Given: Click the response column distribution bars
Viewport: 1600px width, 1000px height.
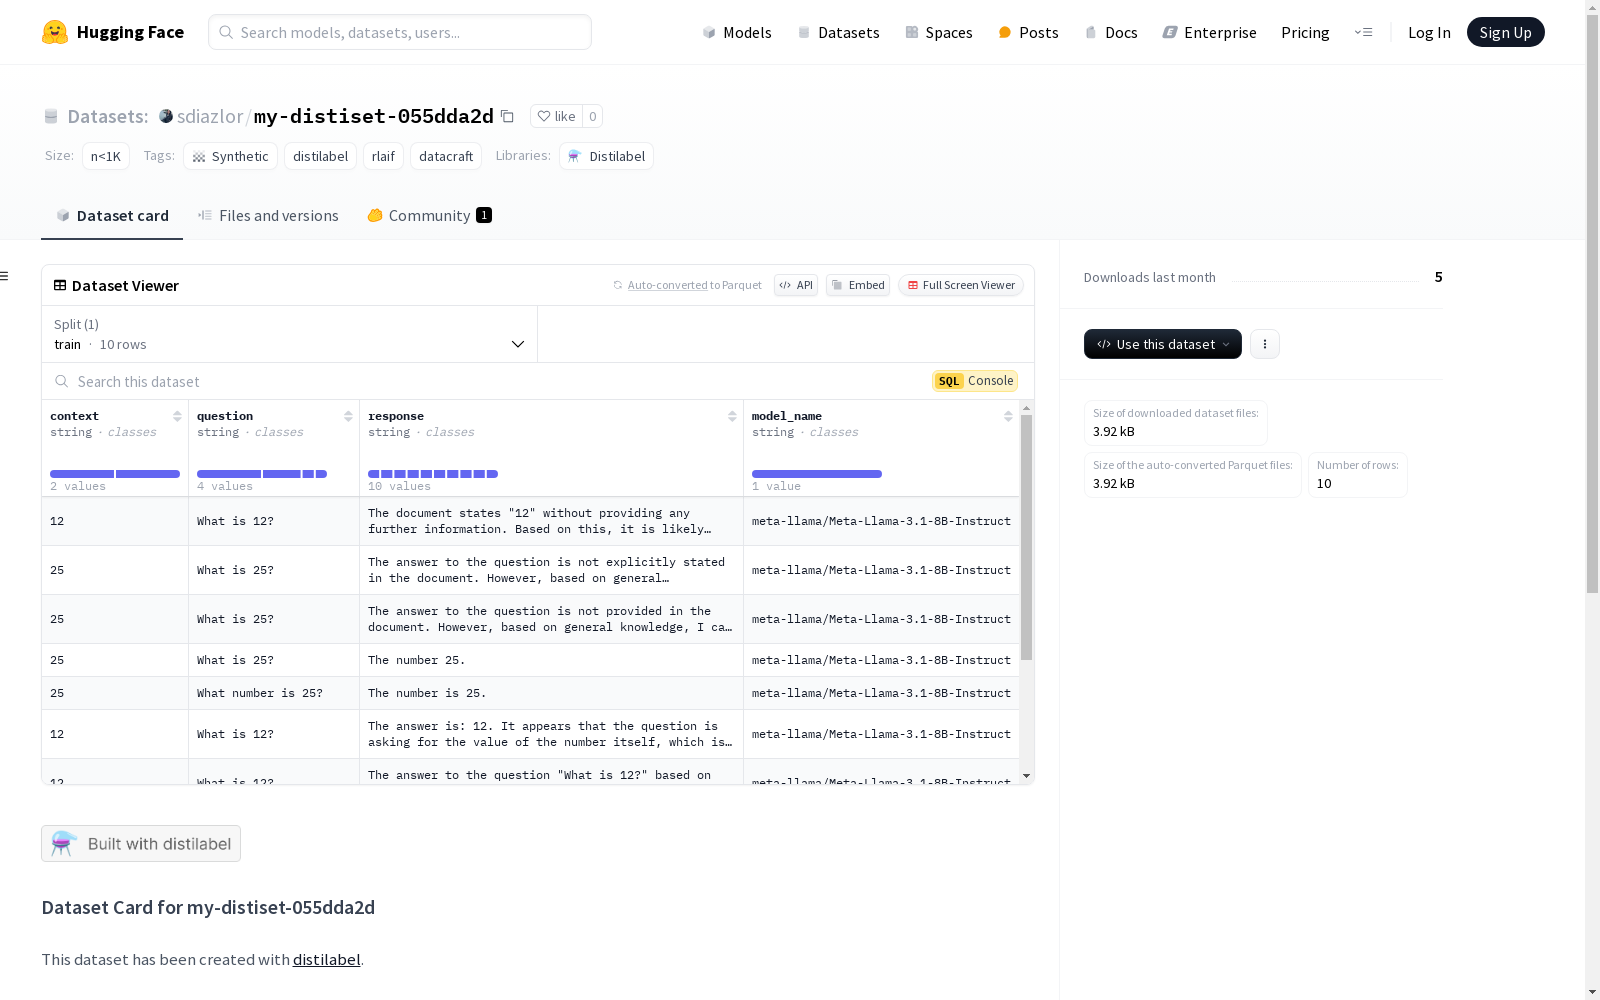Looking at the screenshot, I should click(433, 474).
